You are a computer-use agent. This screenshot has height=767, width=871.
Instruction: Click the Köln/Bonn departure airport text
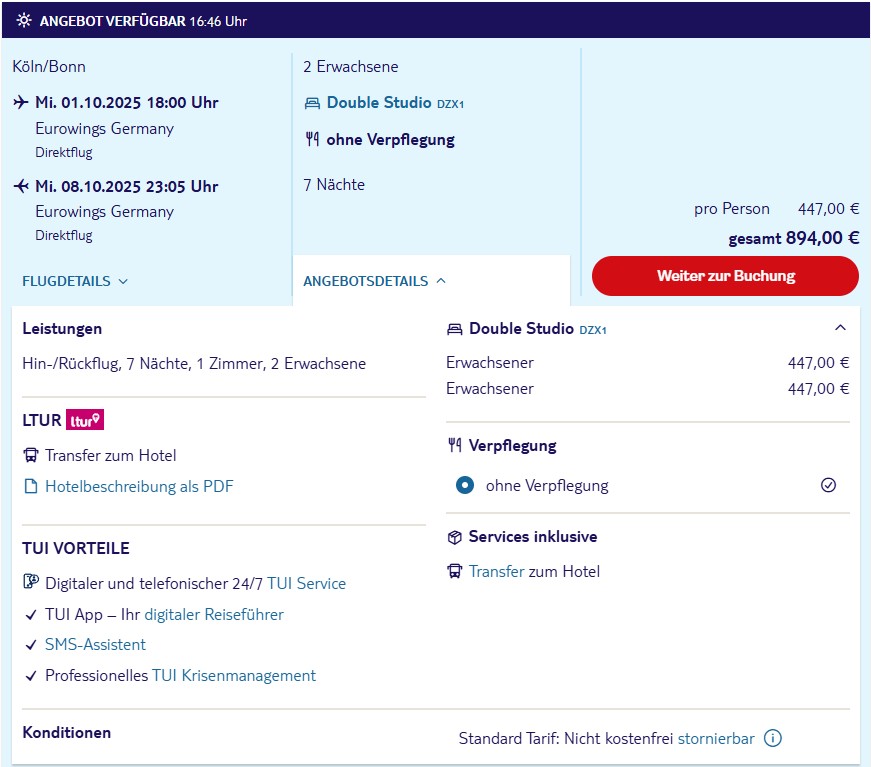[49, 67]
